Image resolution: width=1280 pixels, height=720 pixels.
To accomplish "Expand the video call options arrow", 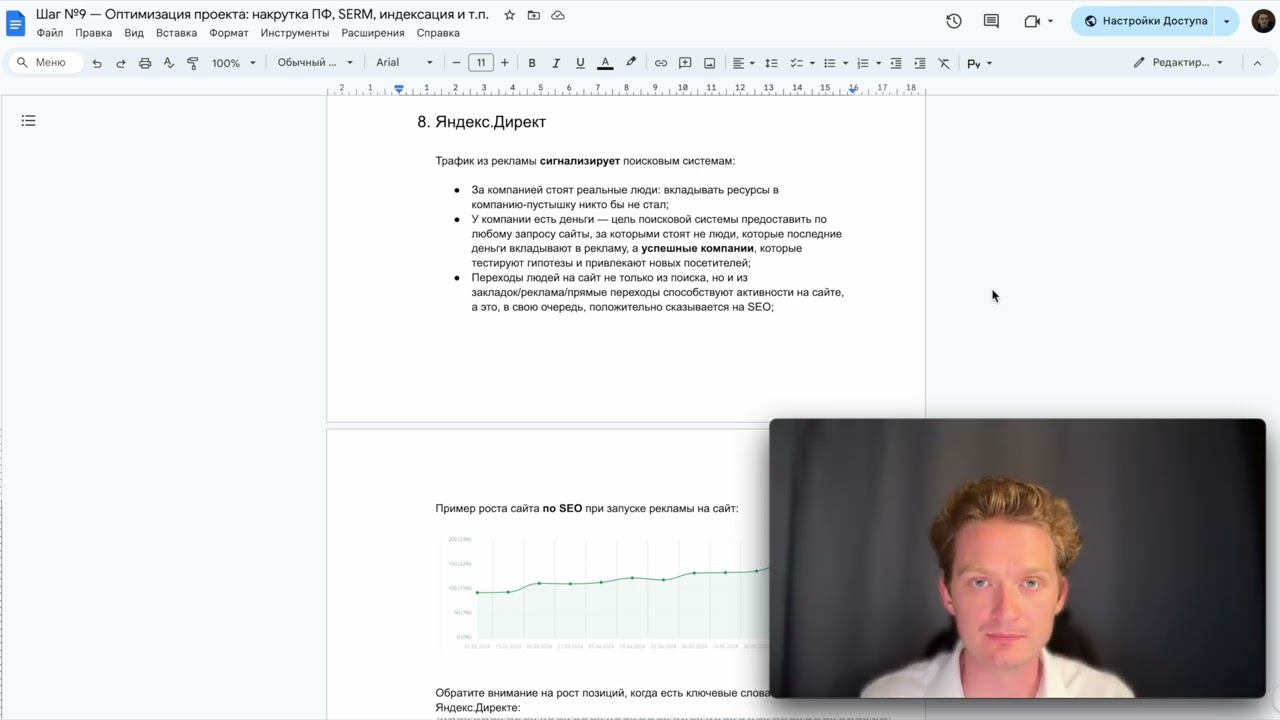I will pyautogui.click(x=1050, y=21).
